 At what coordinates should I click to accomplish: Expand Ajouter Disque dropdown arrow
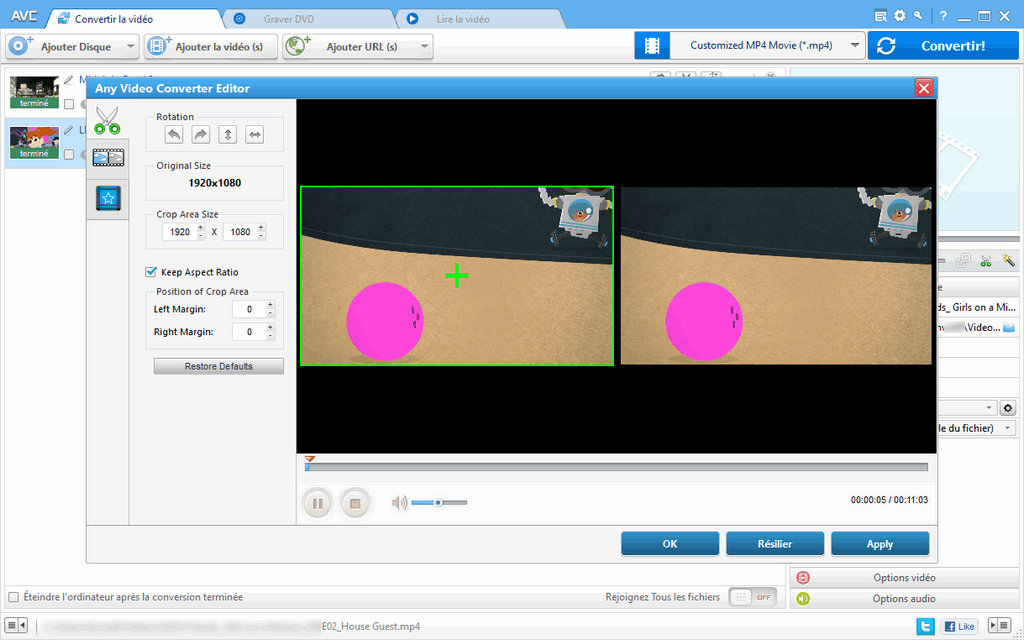point(131,46)
